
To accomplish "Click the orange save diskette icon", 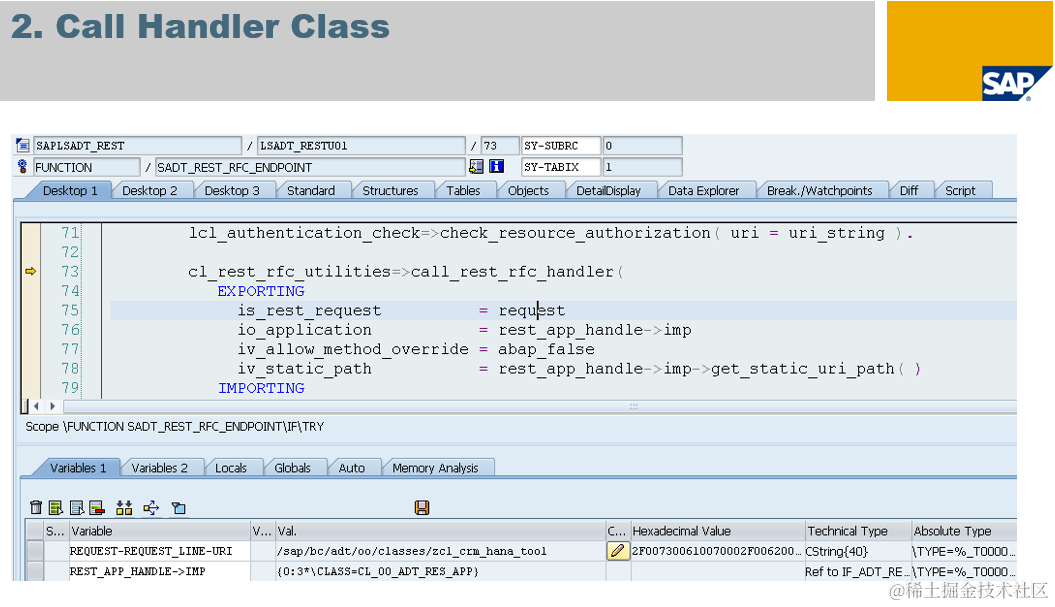I will tap(422, 507).
